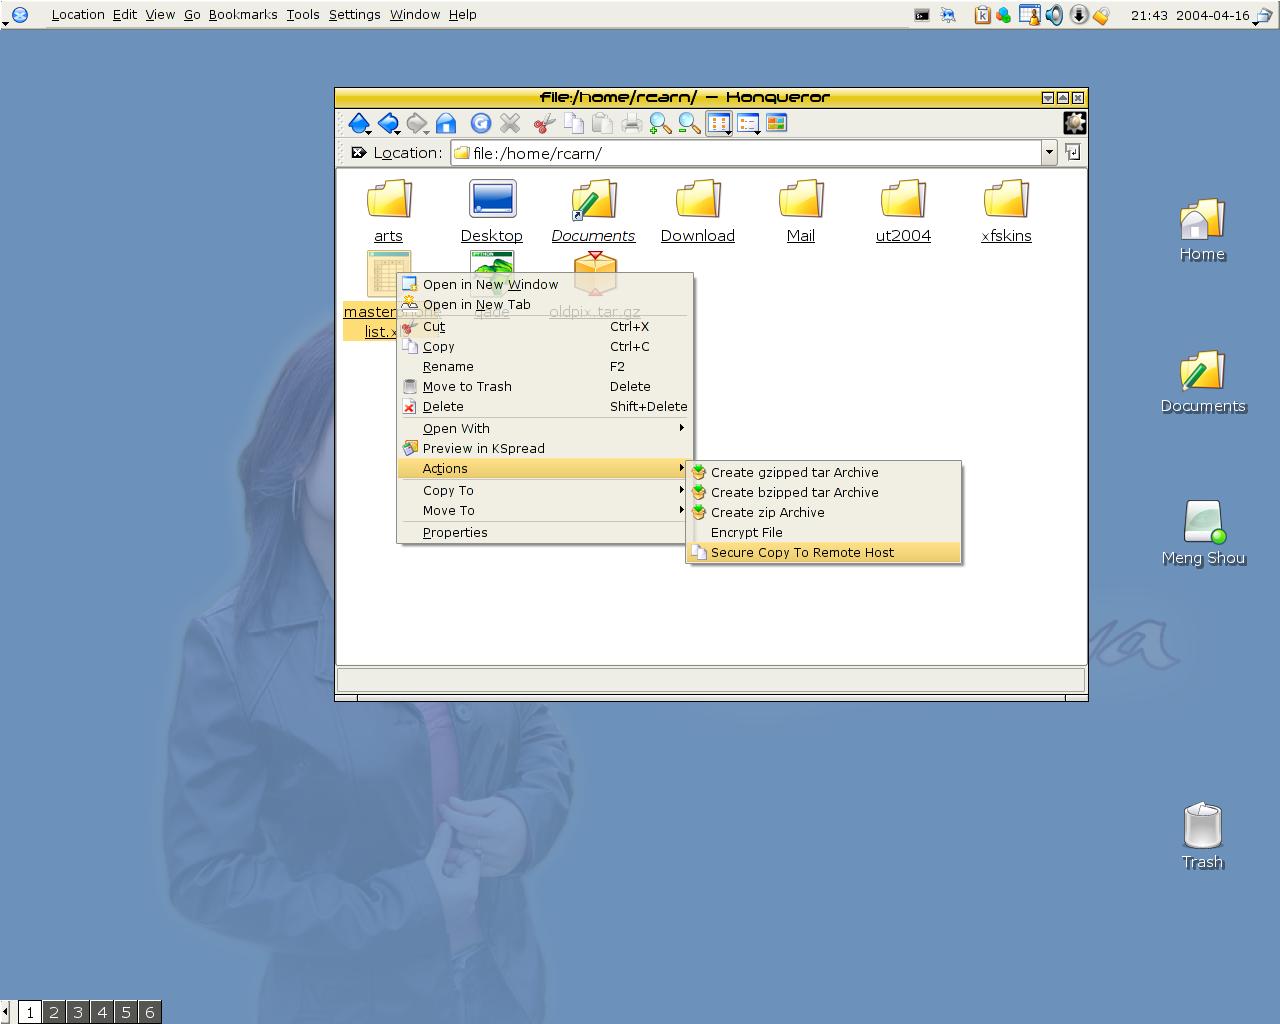Open the Download folder
Image resolution: width=1280 pixels, height=1024 pixels.
click(x=697, y=210)
